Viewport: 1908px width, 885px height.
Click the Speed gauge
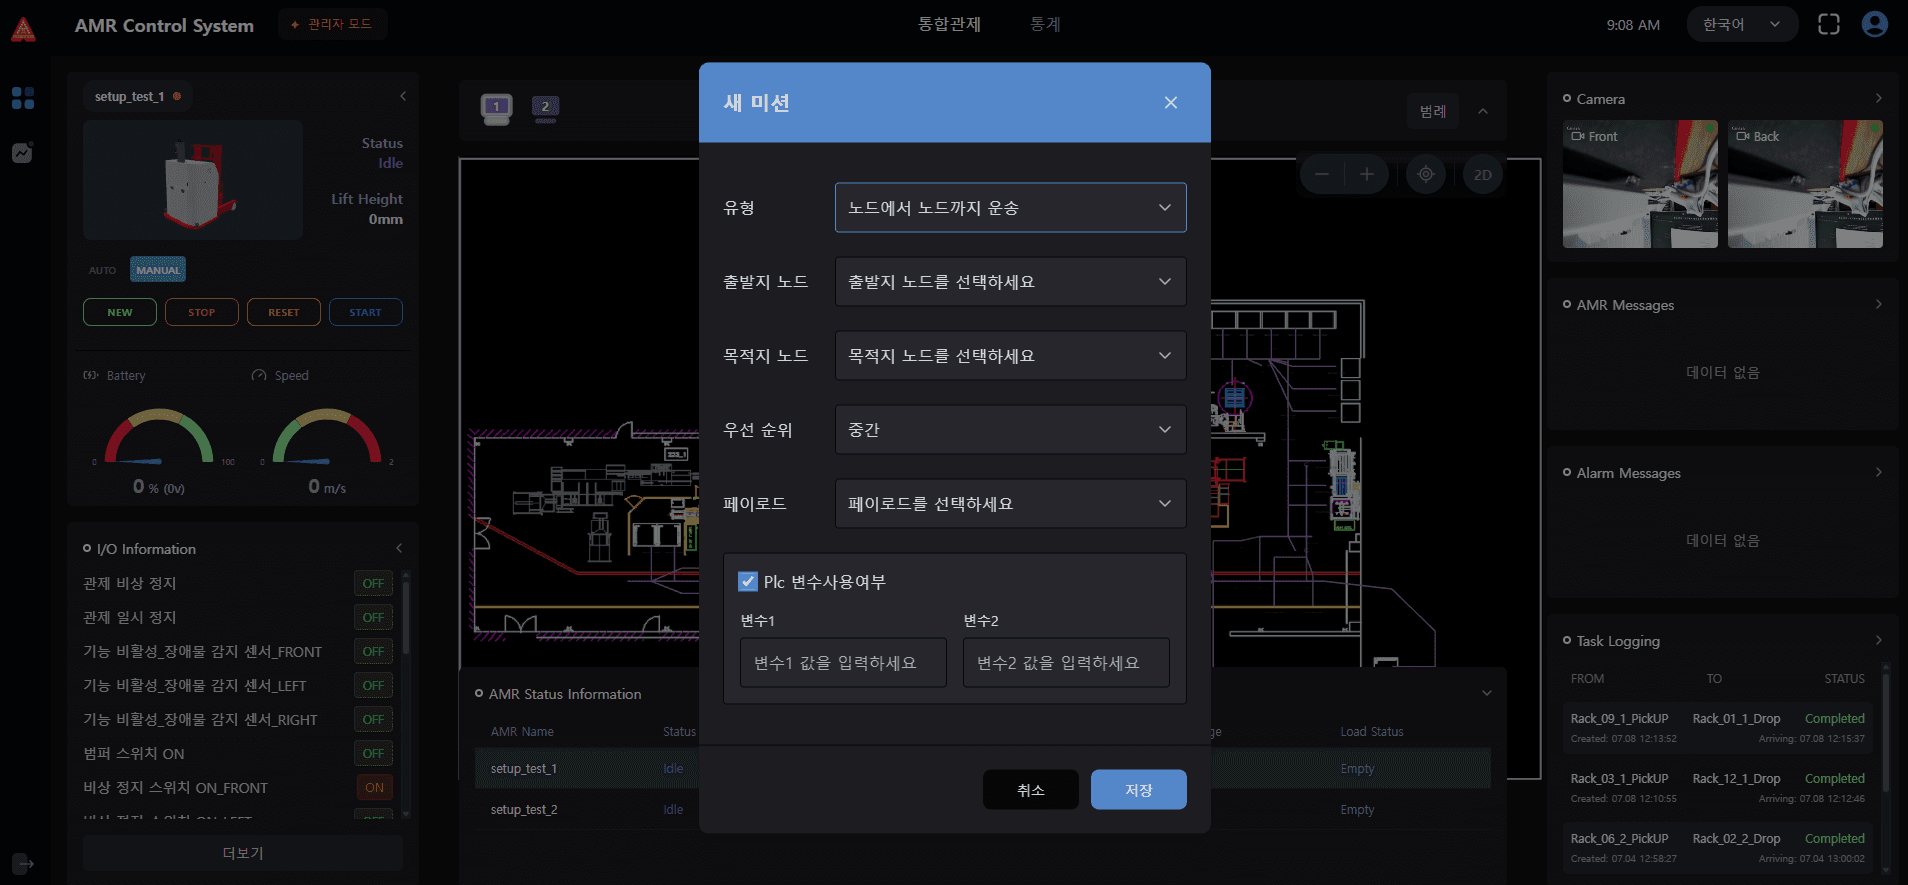click(x=327, y=437)
